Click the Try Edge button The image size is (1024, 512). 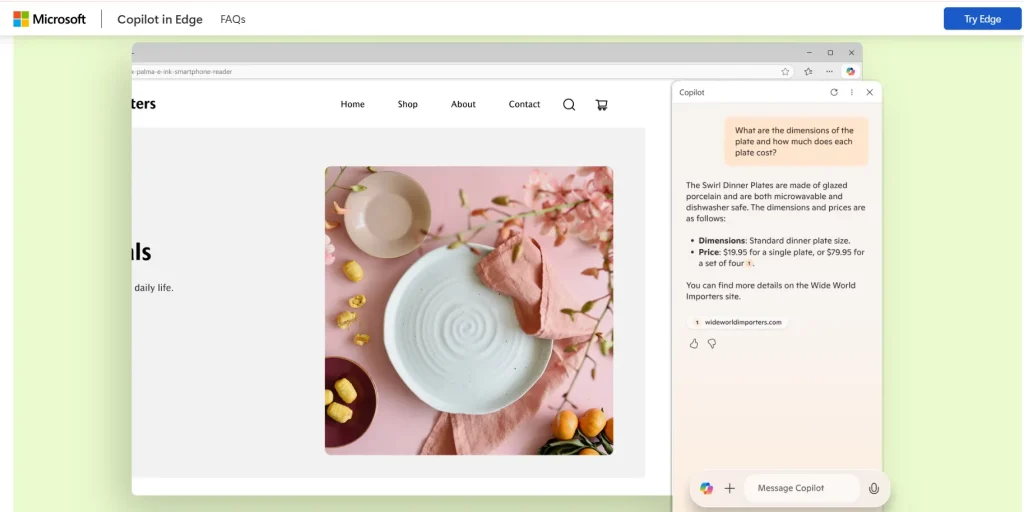click(x=982, y=19)
